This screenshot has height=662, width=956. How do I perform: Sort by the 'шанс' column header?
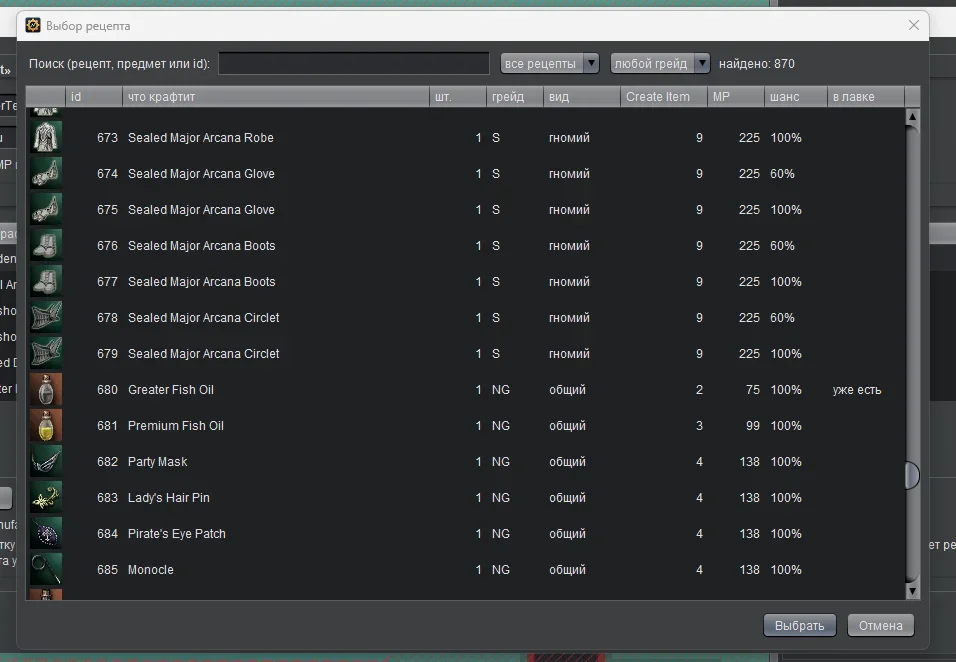click(796, 97)
